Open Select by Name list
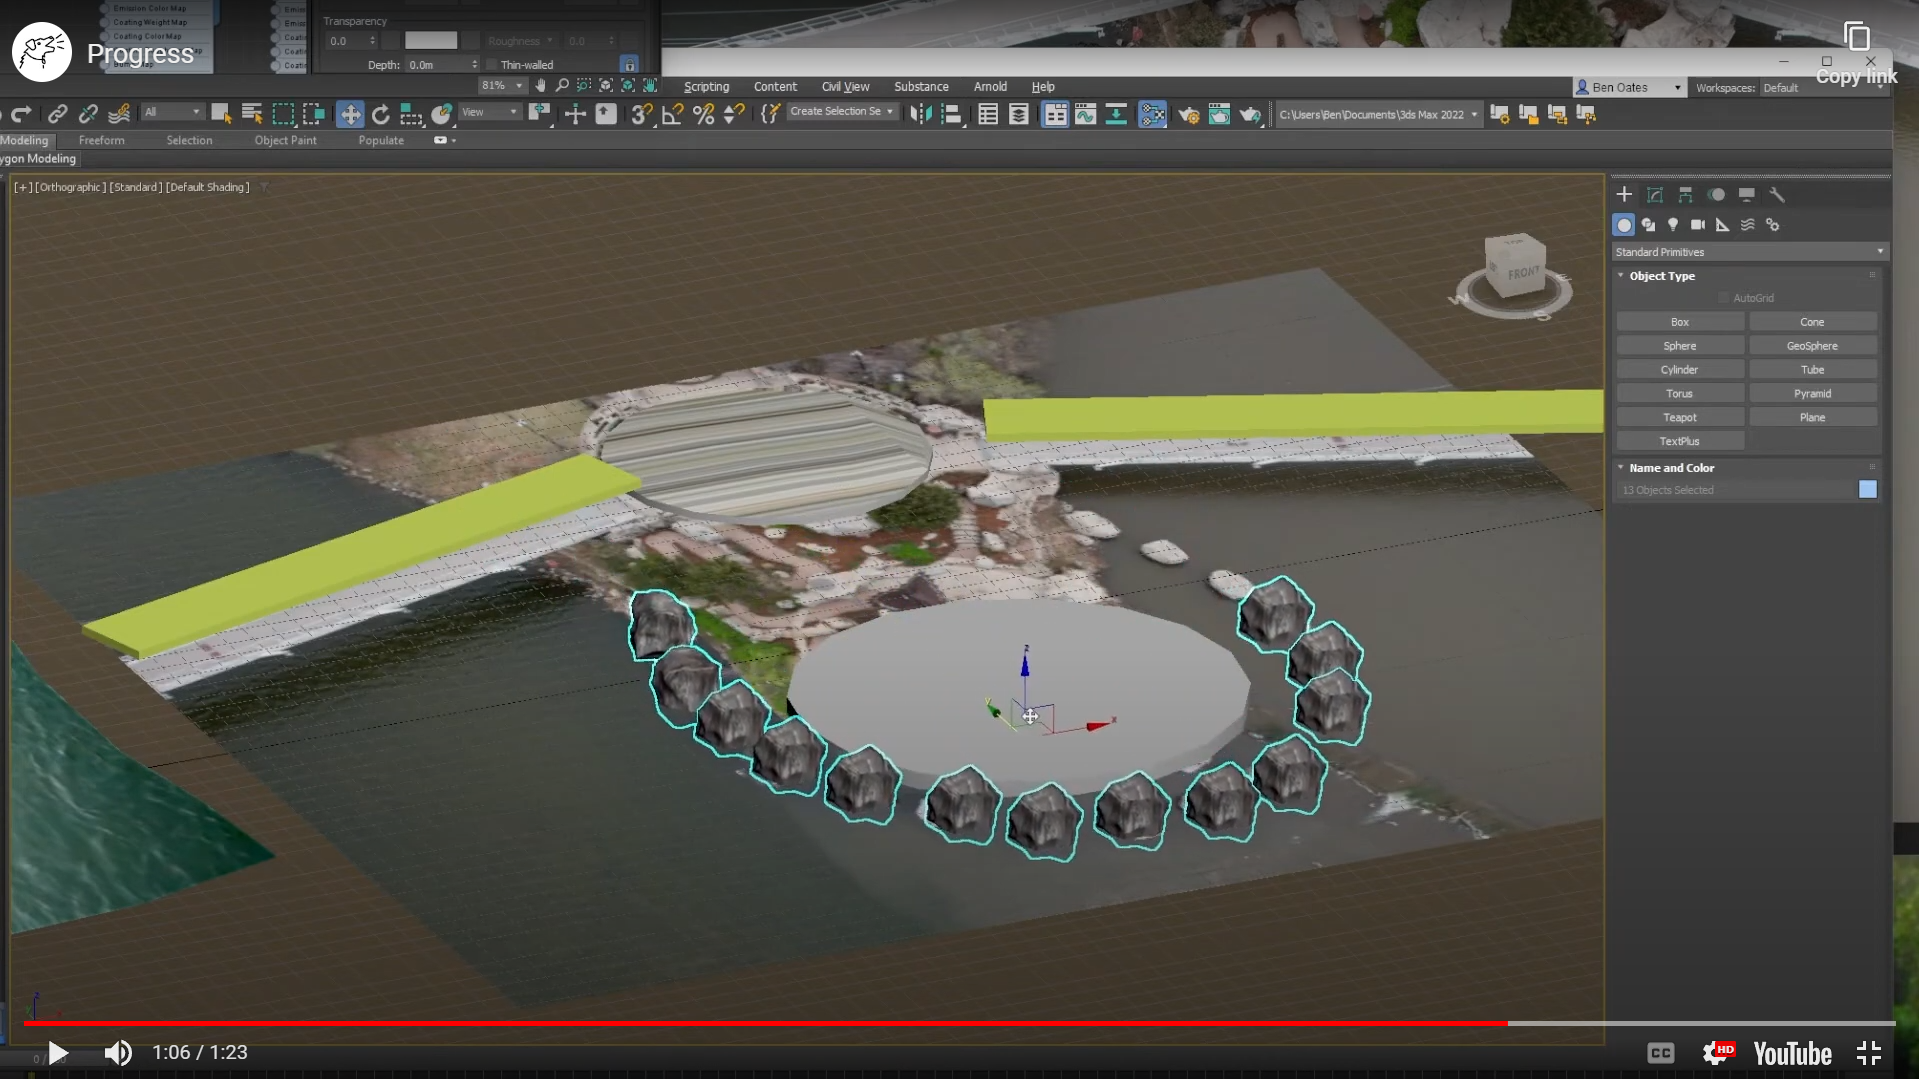Viewport: 1919px width, 1079px height. tap(252, 114)
